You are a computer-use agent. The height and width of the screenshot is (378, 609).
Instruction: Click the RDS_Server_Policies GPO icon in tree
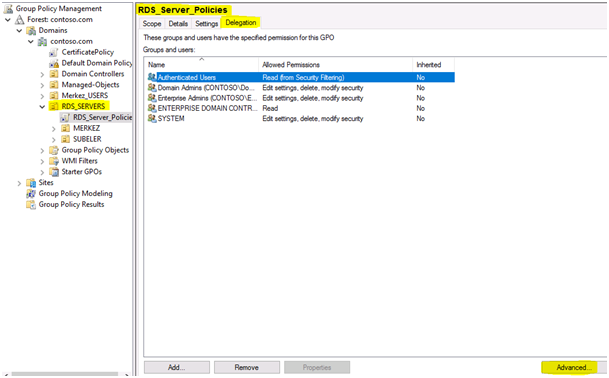66,117
